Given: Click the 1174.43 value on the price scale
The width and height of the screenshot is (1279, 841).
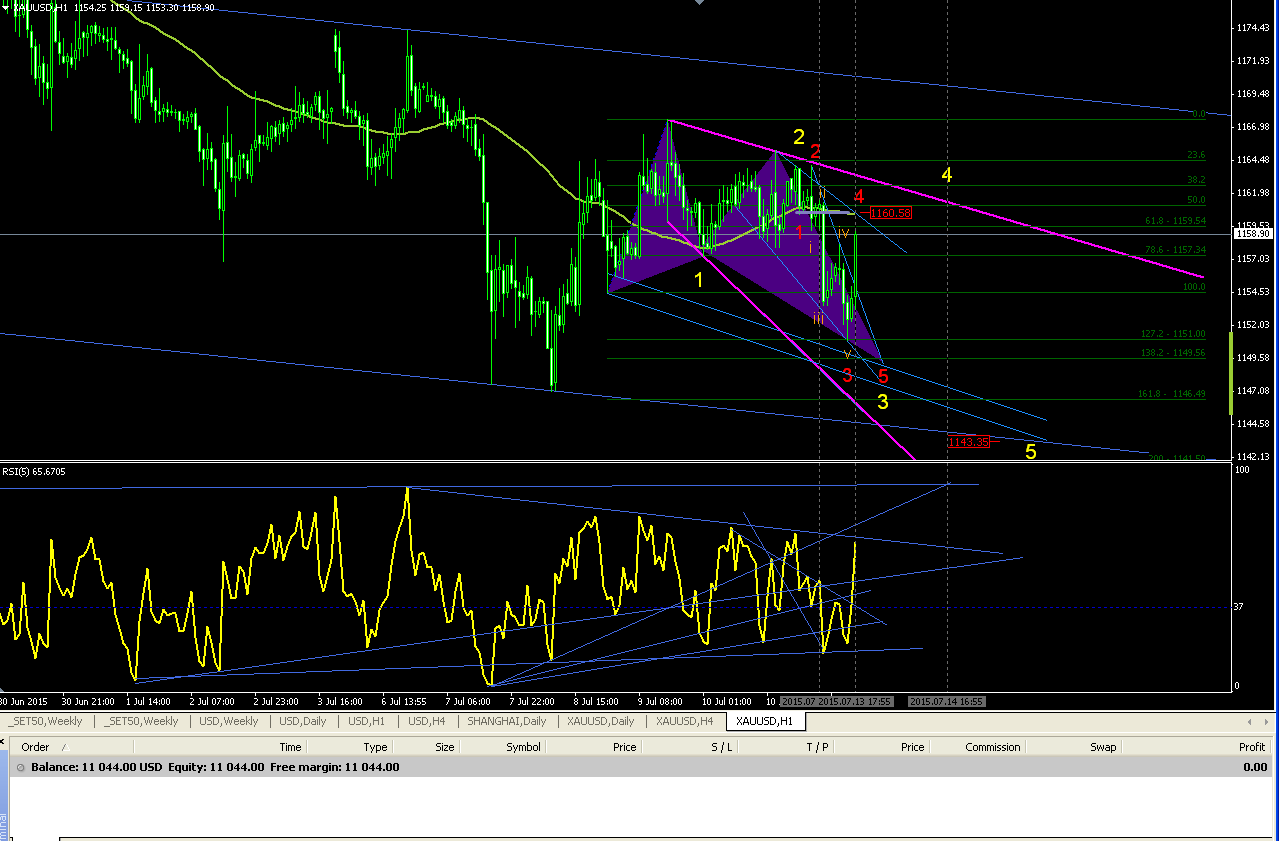Looking at the screenshot, I should [x=1254, y=28].
